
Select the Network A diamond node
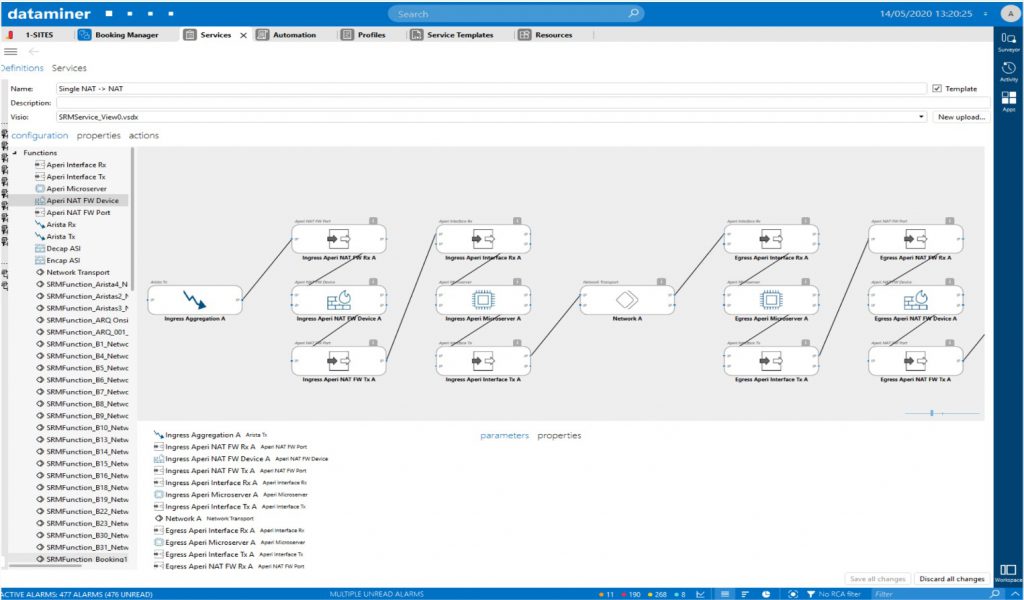tap(627, 300)
